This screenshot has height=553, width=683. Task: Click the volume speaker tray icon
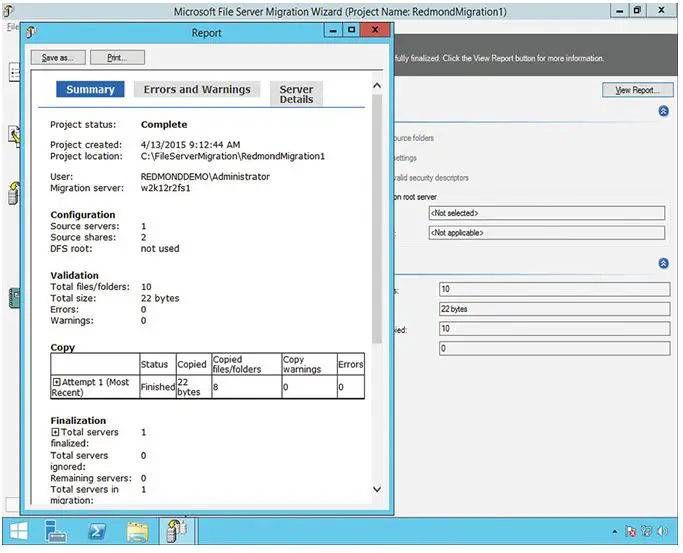(x=663, y=531)
